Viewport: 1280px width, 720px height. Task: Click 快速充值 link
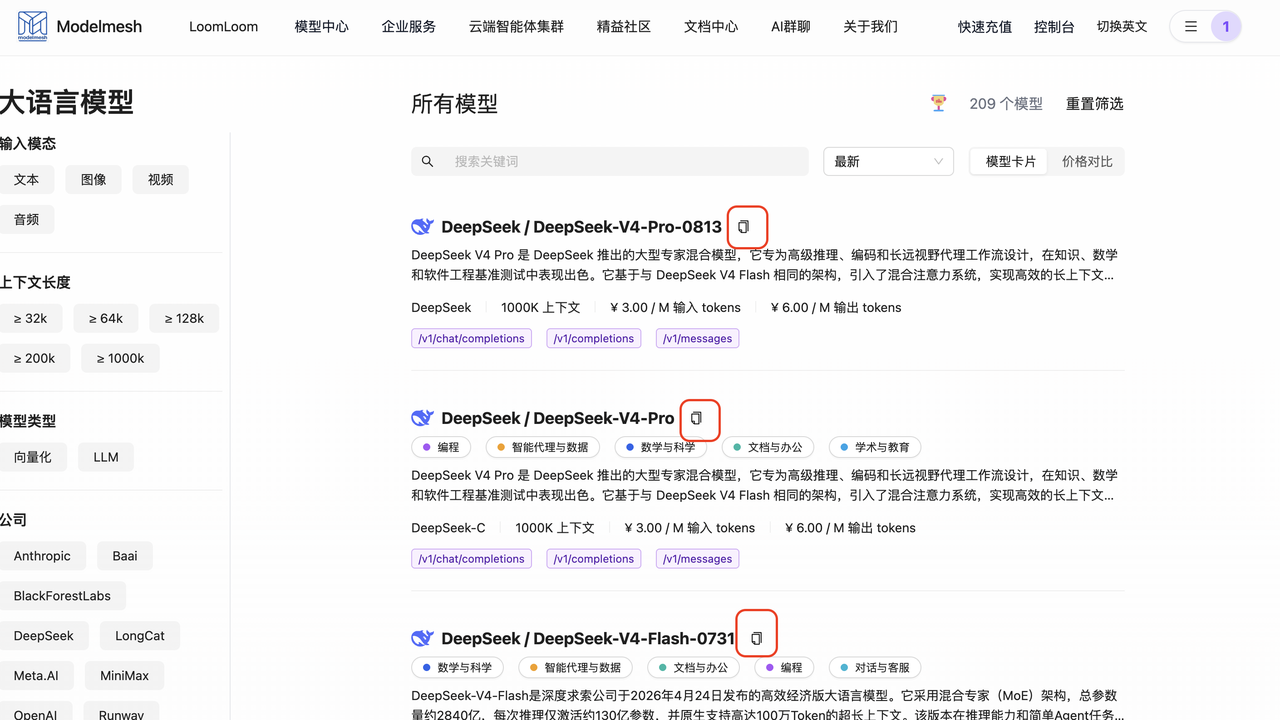pyautogui.click(x=985, y=27)
